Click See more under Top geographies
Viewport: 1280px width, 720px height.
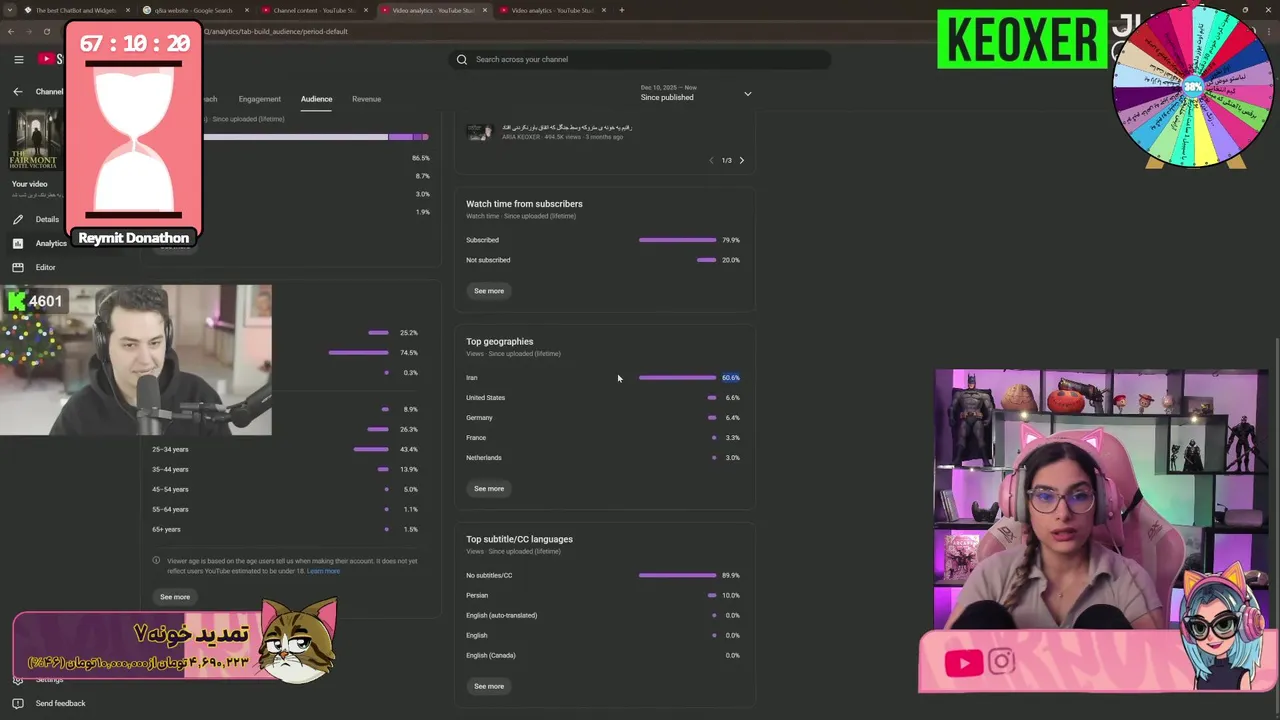489,489
